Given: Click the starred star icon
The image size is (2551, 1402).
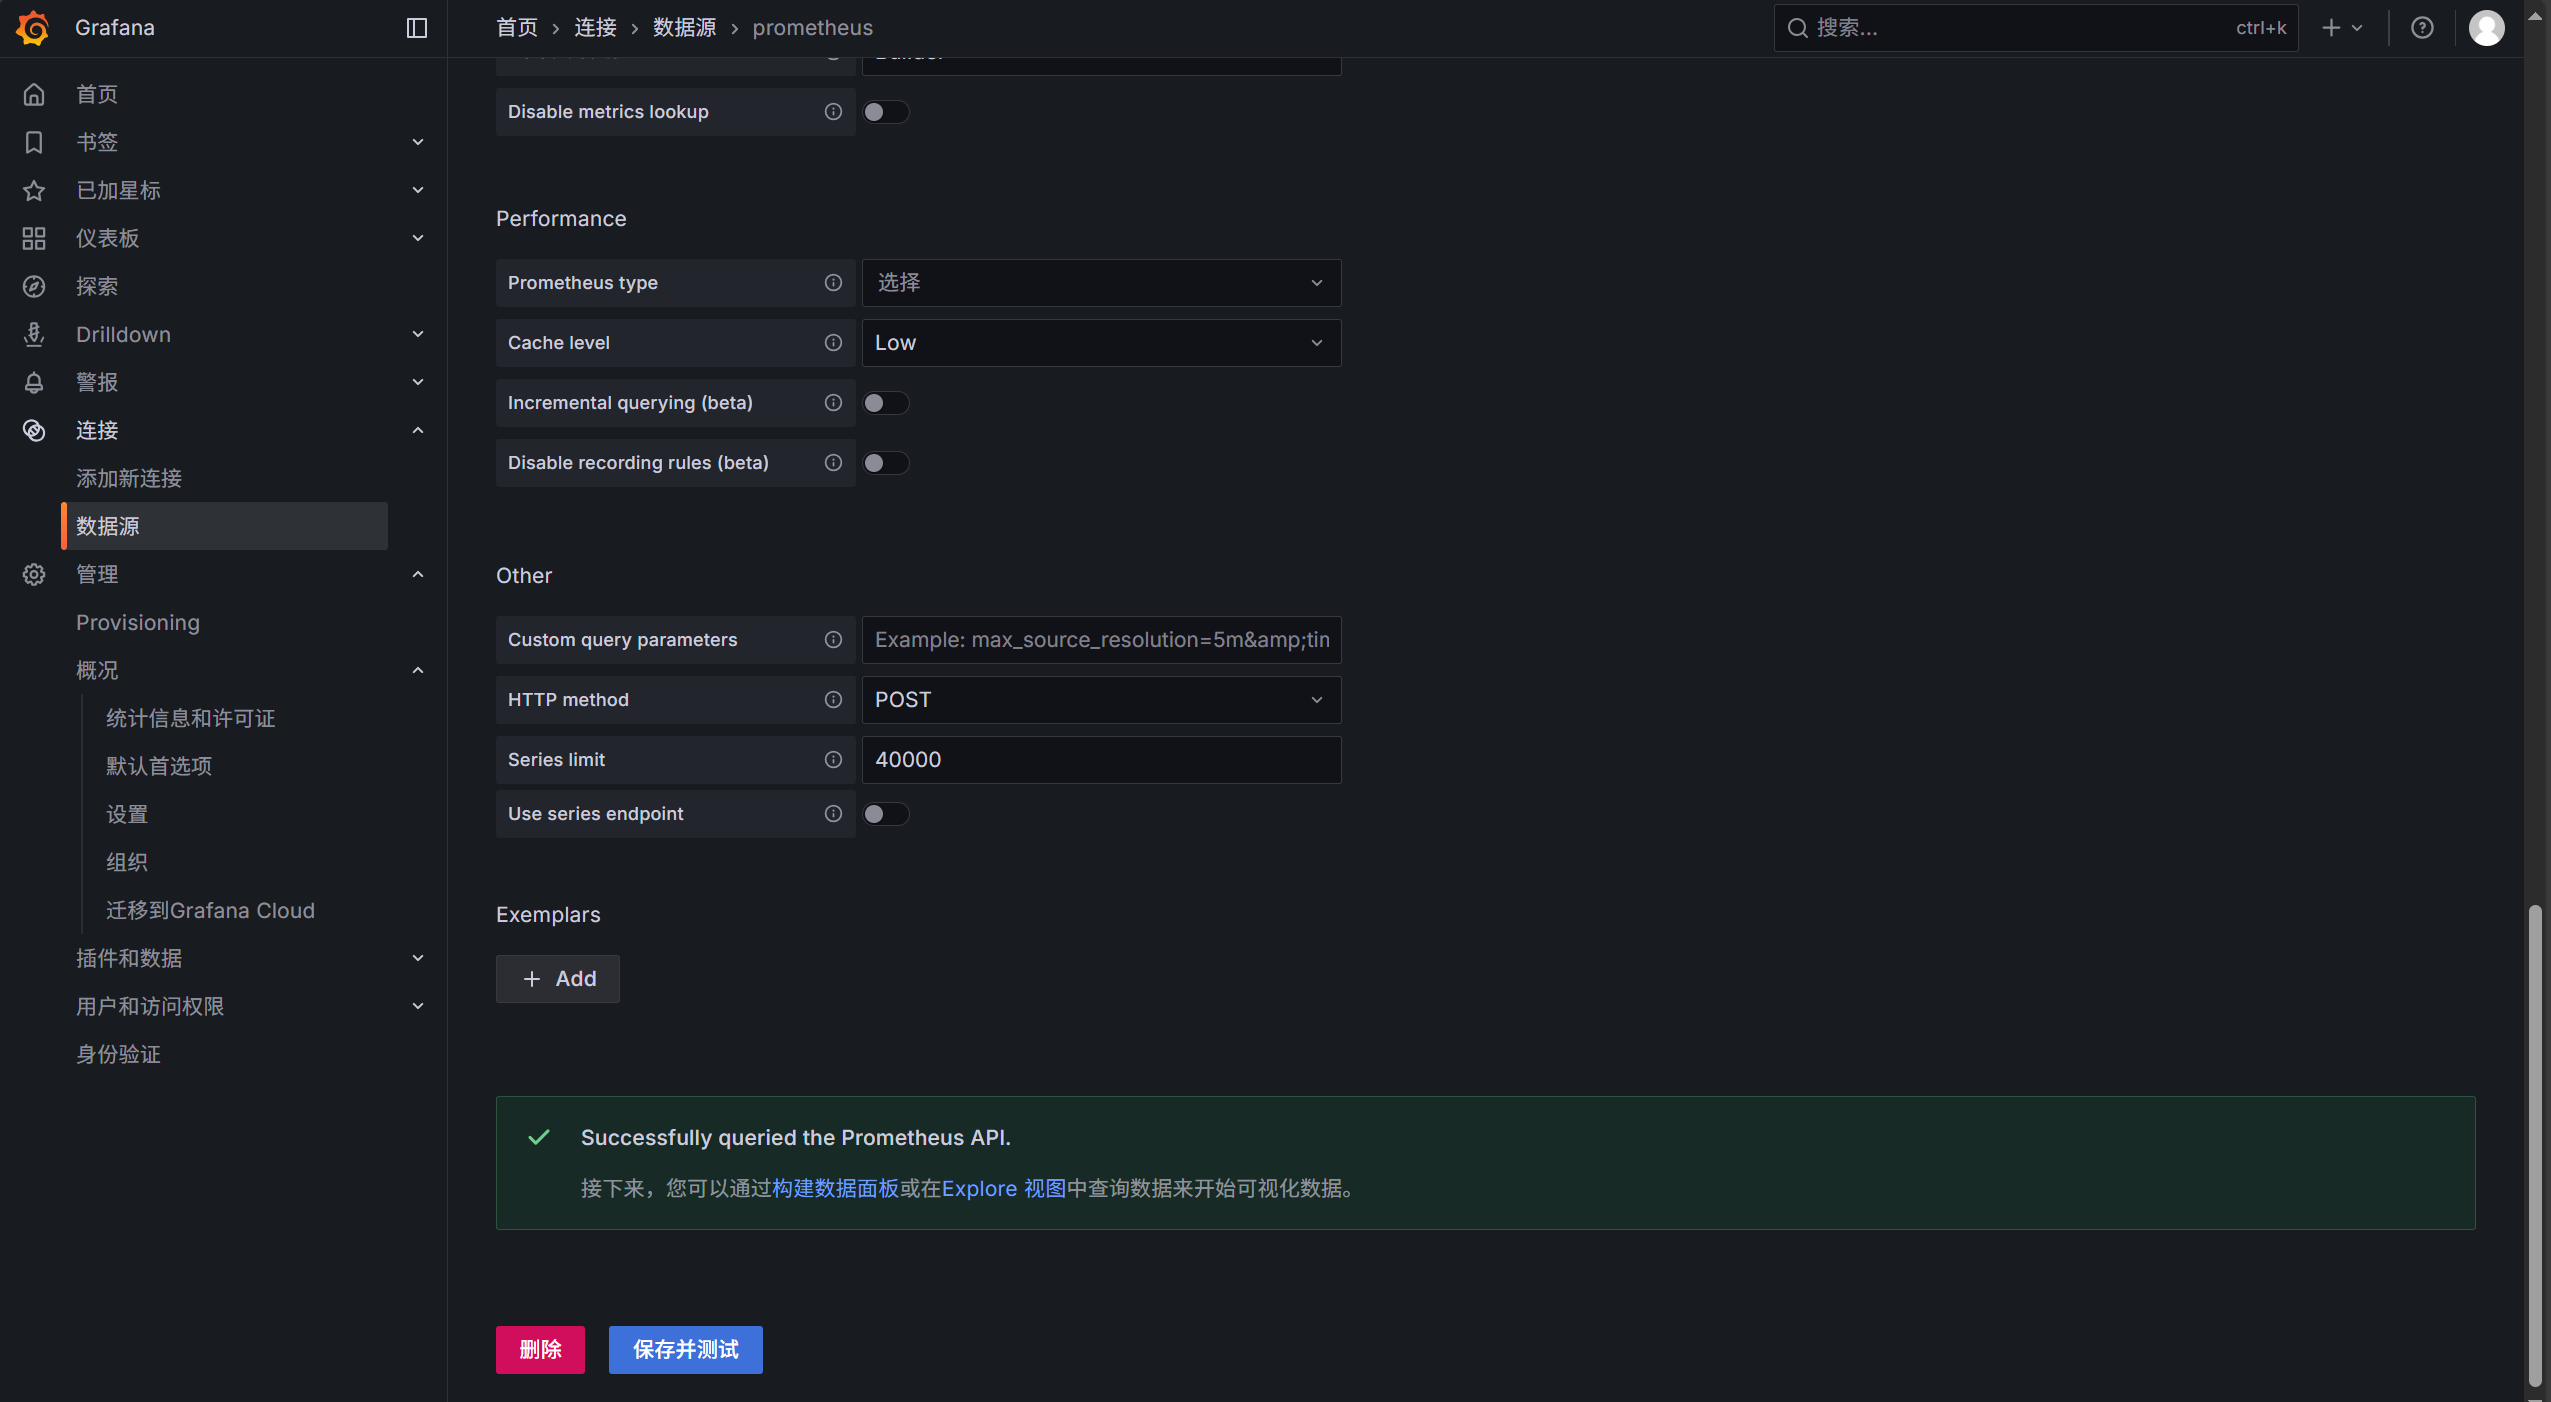Looking at the screenshot, I should point(34,190).
